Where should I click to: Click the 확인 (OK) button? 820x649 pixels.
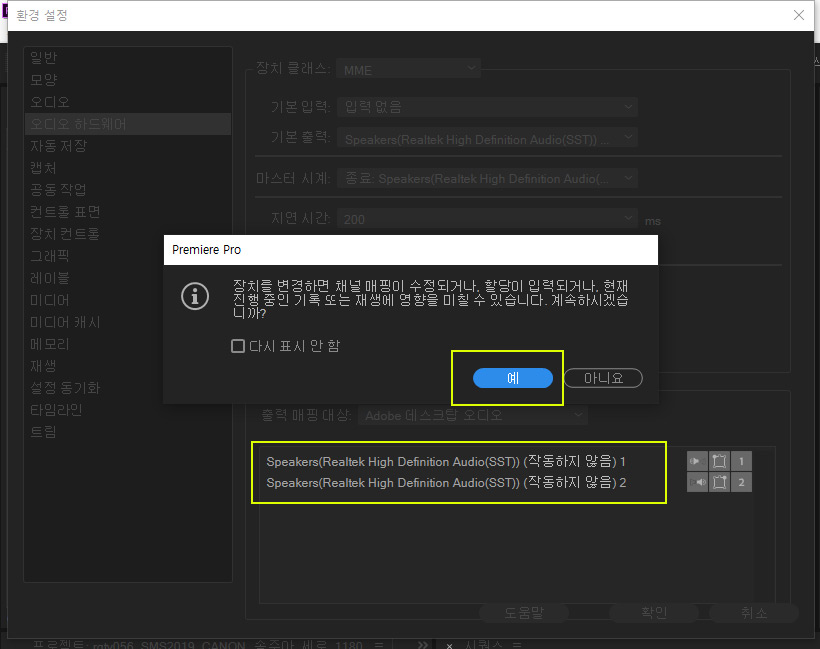pos(654,612)
